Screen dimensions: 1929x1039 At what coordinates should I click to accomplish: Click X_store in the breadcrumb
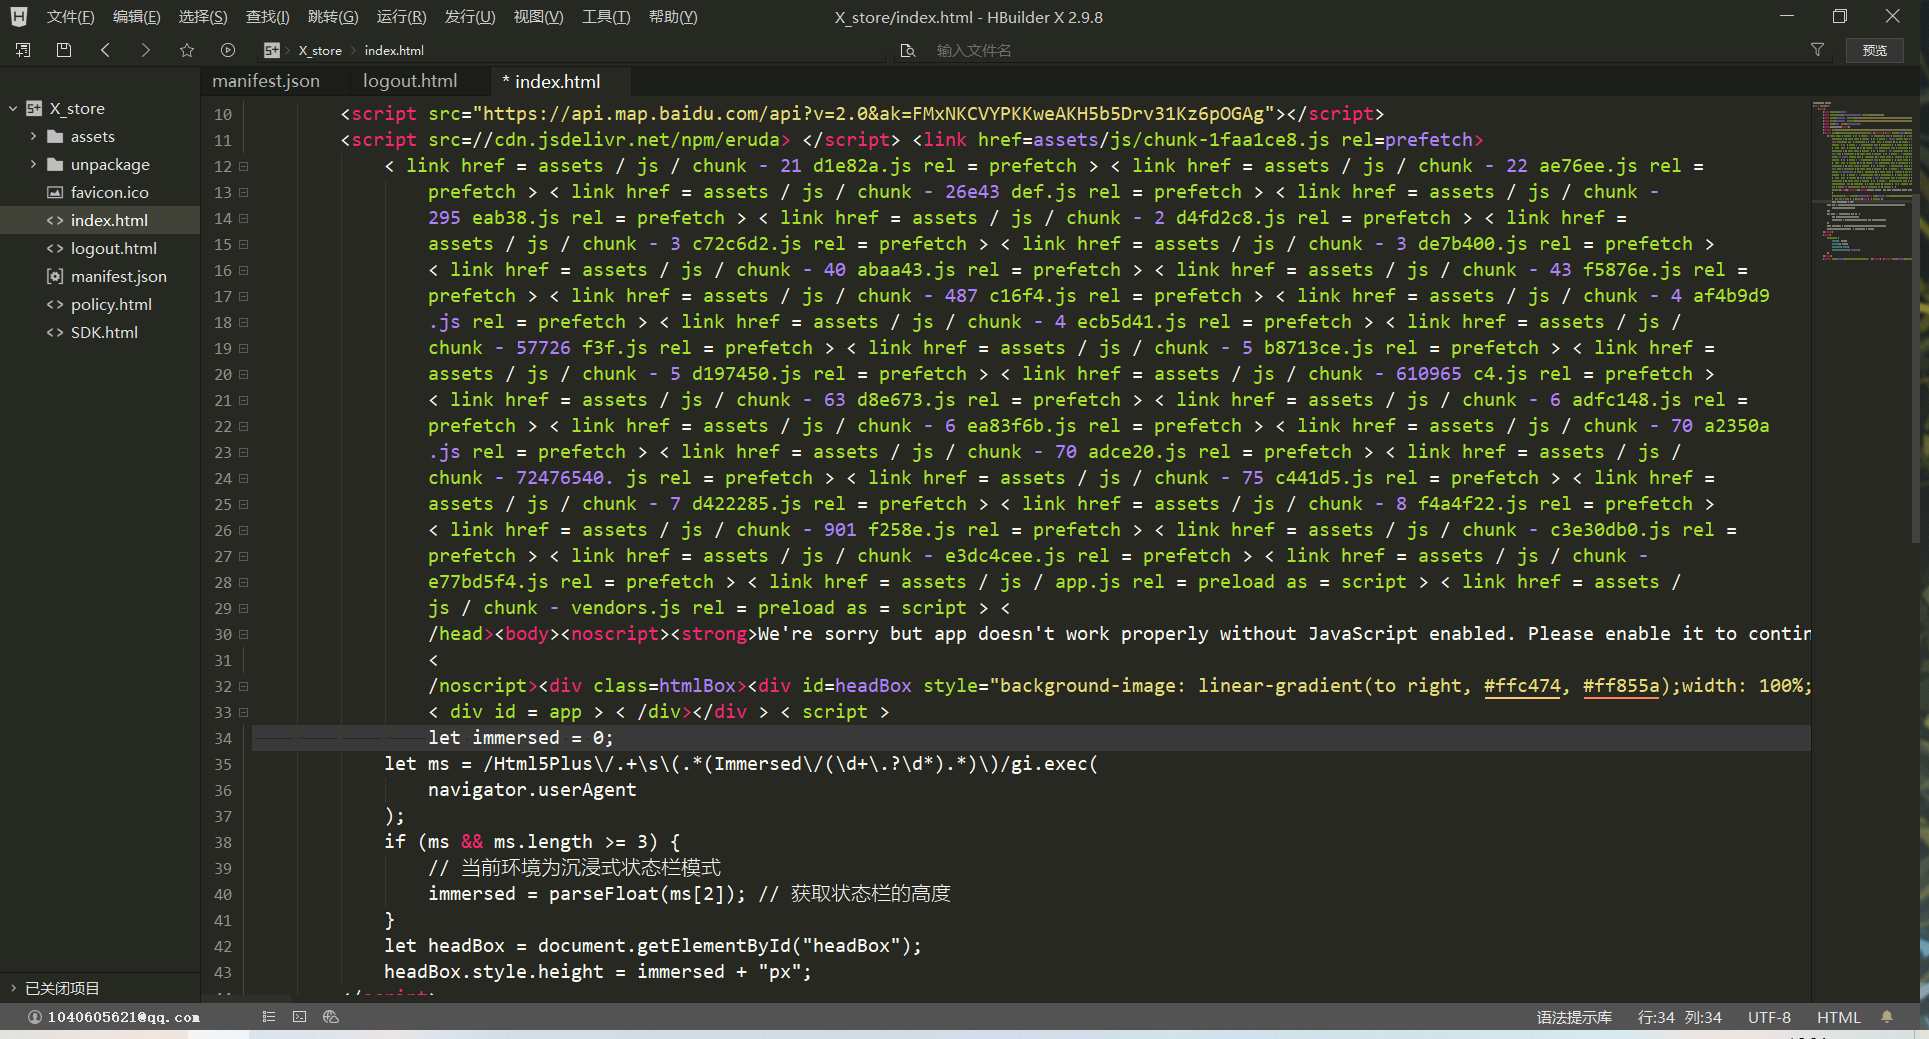(x=320, y=50)
